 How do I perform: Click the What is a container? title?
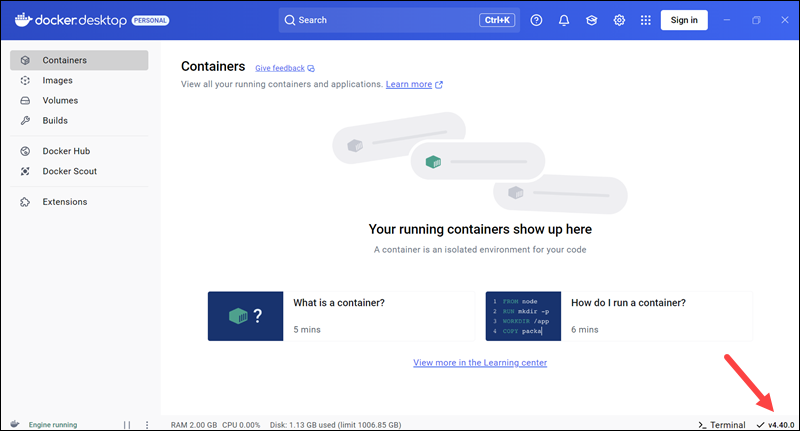tap(339, 303)
